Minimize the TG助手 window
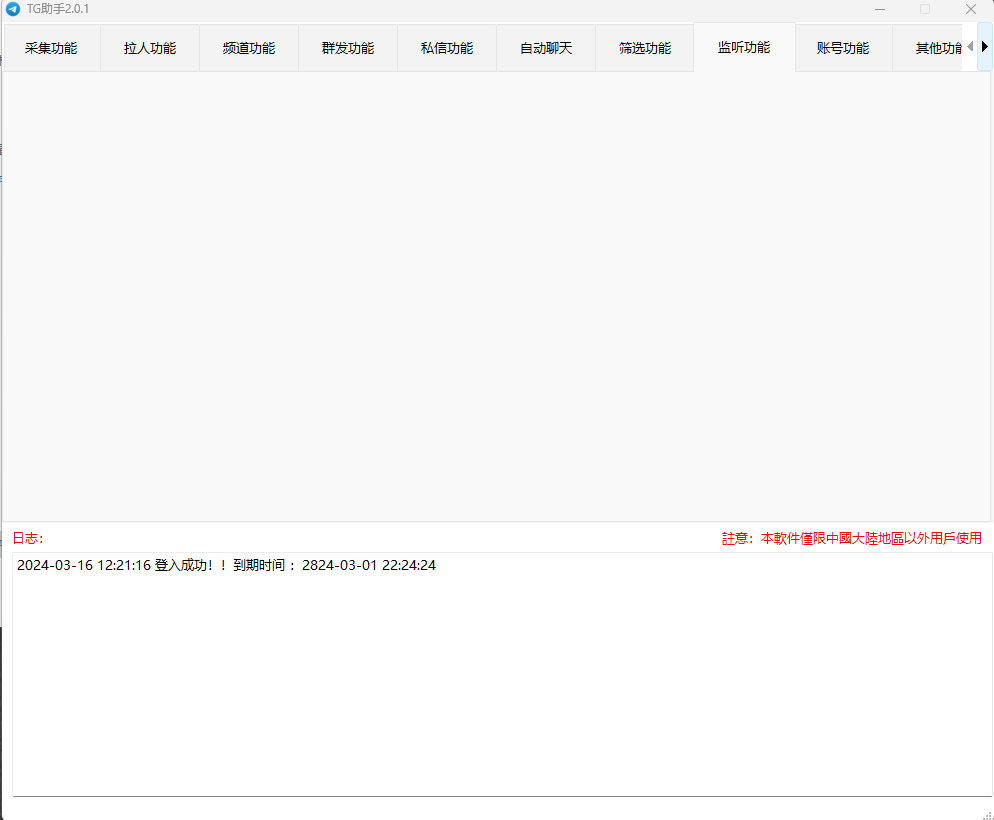 879,9
